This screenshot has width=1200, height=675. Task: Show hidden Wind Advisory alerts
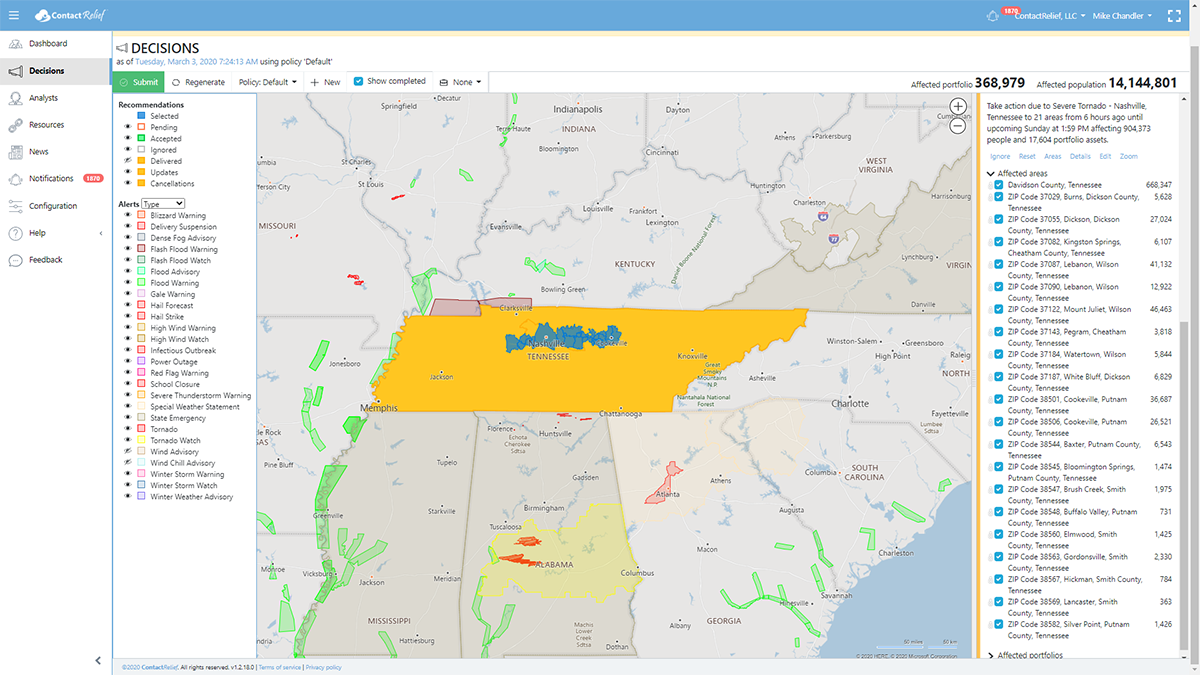pyautogui.click(x=128, y=452)
